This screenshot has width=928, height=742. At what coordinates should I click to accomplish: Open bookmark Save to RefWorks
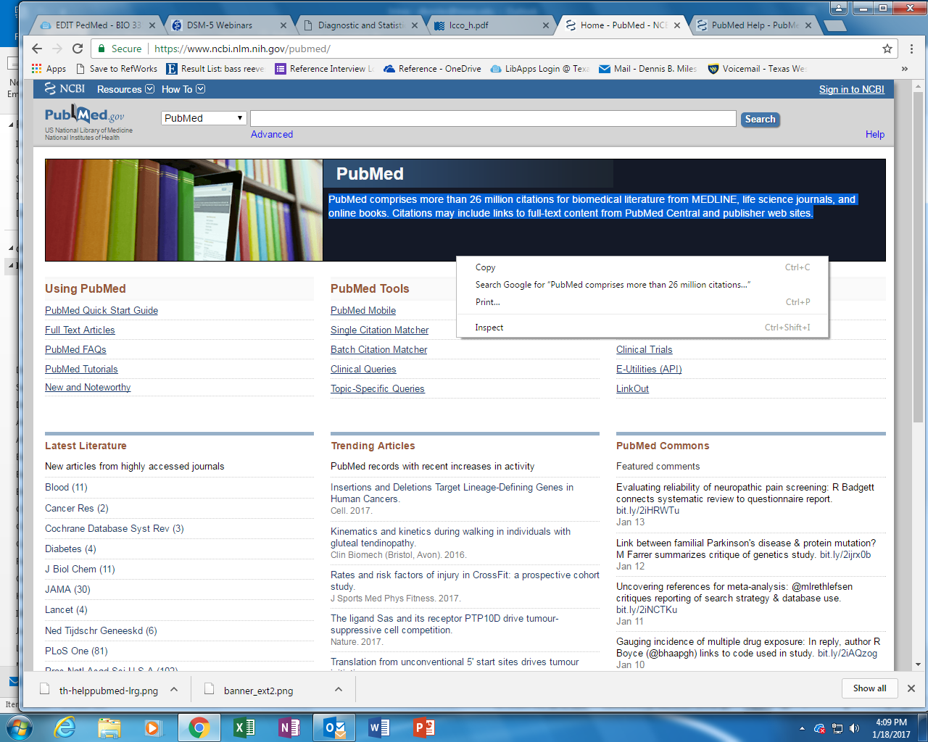tap(117, 69)
